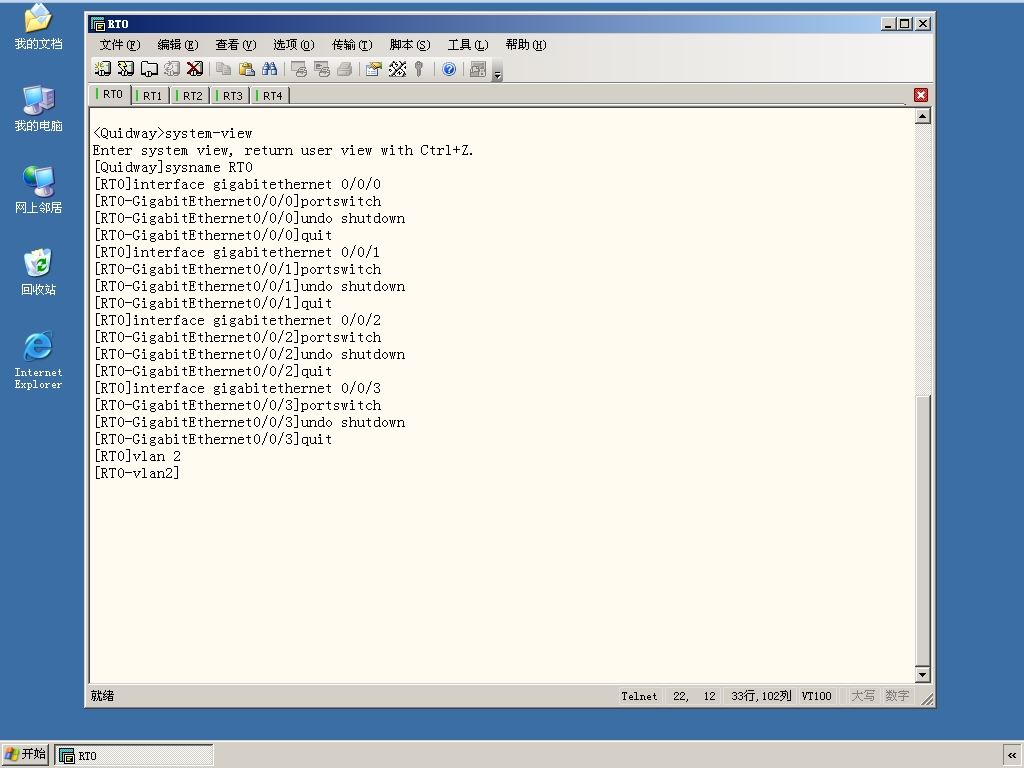Image resolution: width=1024 pixels, height=768 pixels.
Task: Click the window resize grip corner
Action: [x=927, y=699]
